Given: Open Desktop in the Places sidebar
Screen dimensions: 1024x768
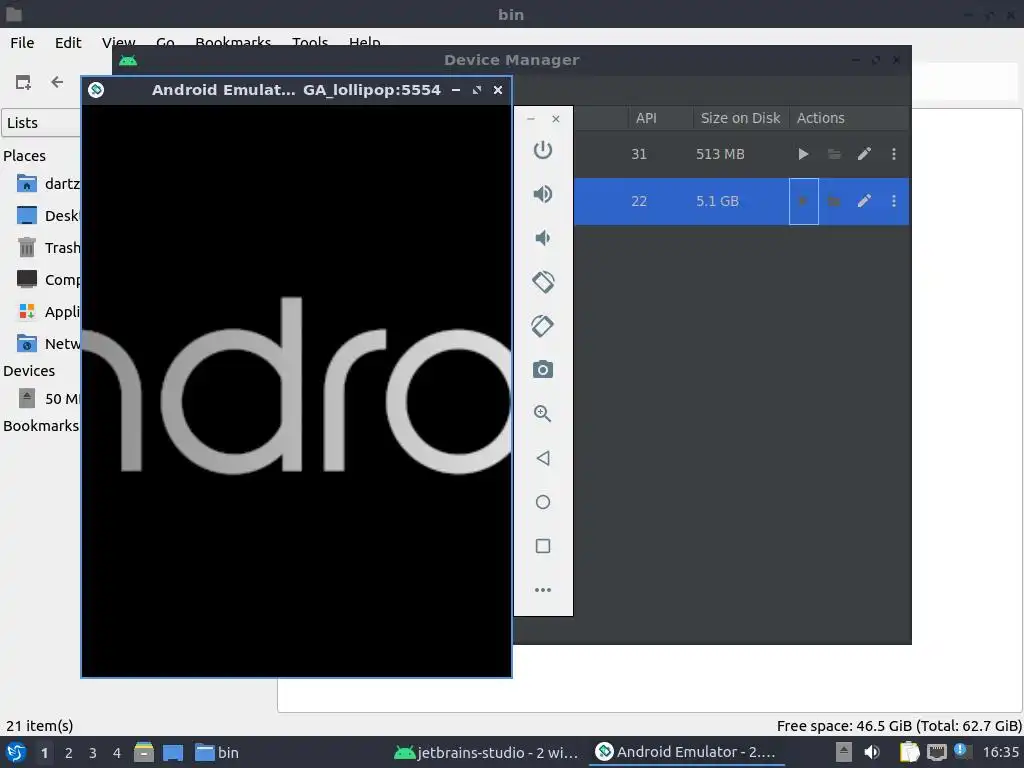Looking at the screenshot, I should [46, 216].
